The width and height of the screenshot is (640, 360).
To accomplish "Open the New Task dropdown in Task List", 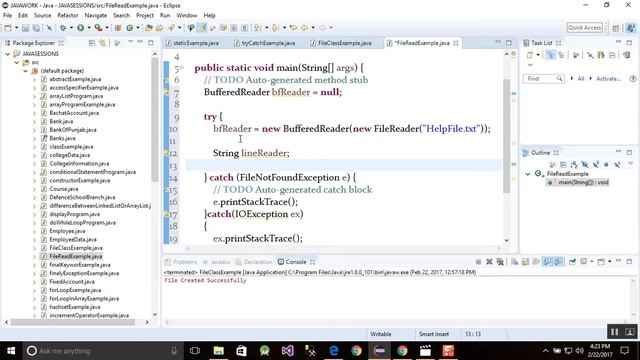I will pos(538,55).
